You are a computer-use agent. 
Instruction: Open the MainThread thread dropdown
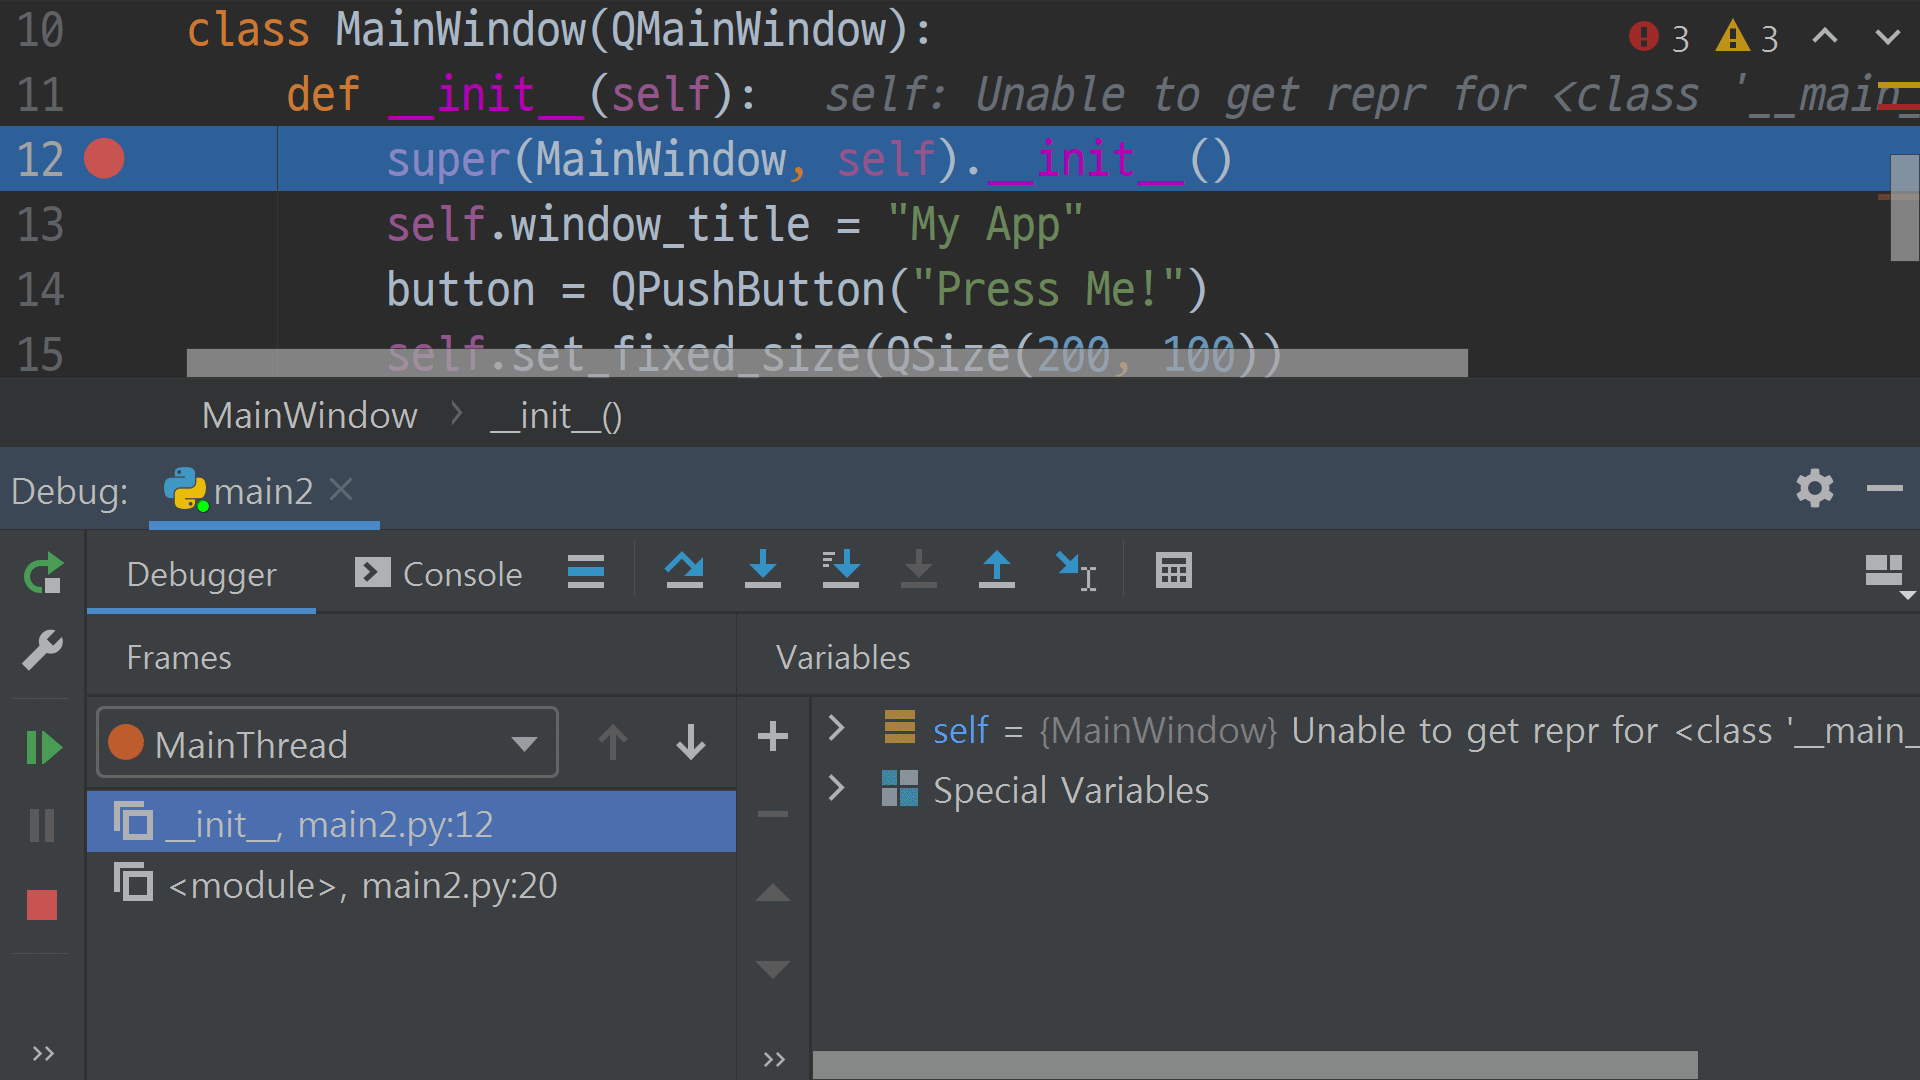[326, 743]
